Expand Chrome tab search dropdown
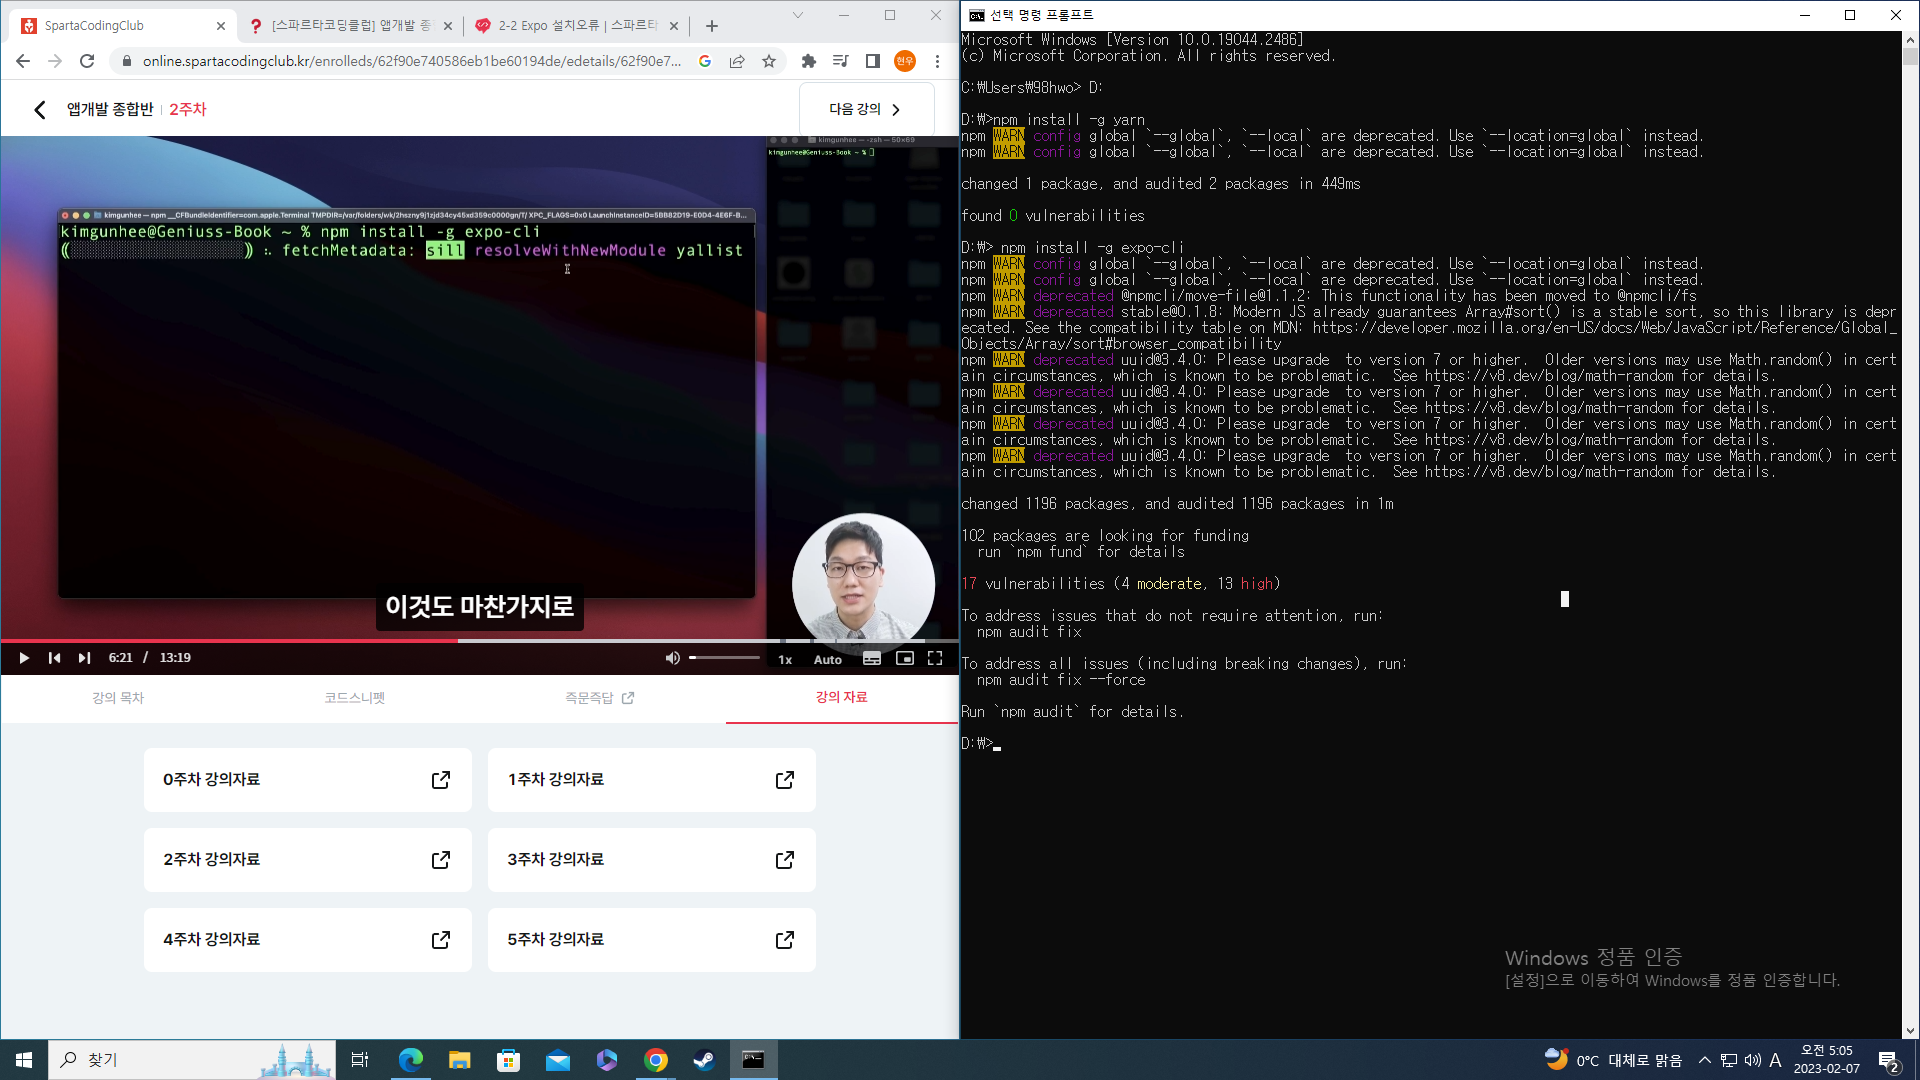This screenshot has width=1920, height=1080. pyautogui.click(x=798, y=15)
